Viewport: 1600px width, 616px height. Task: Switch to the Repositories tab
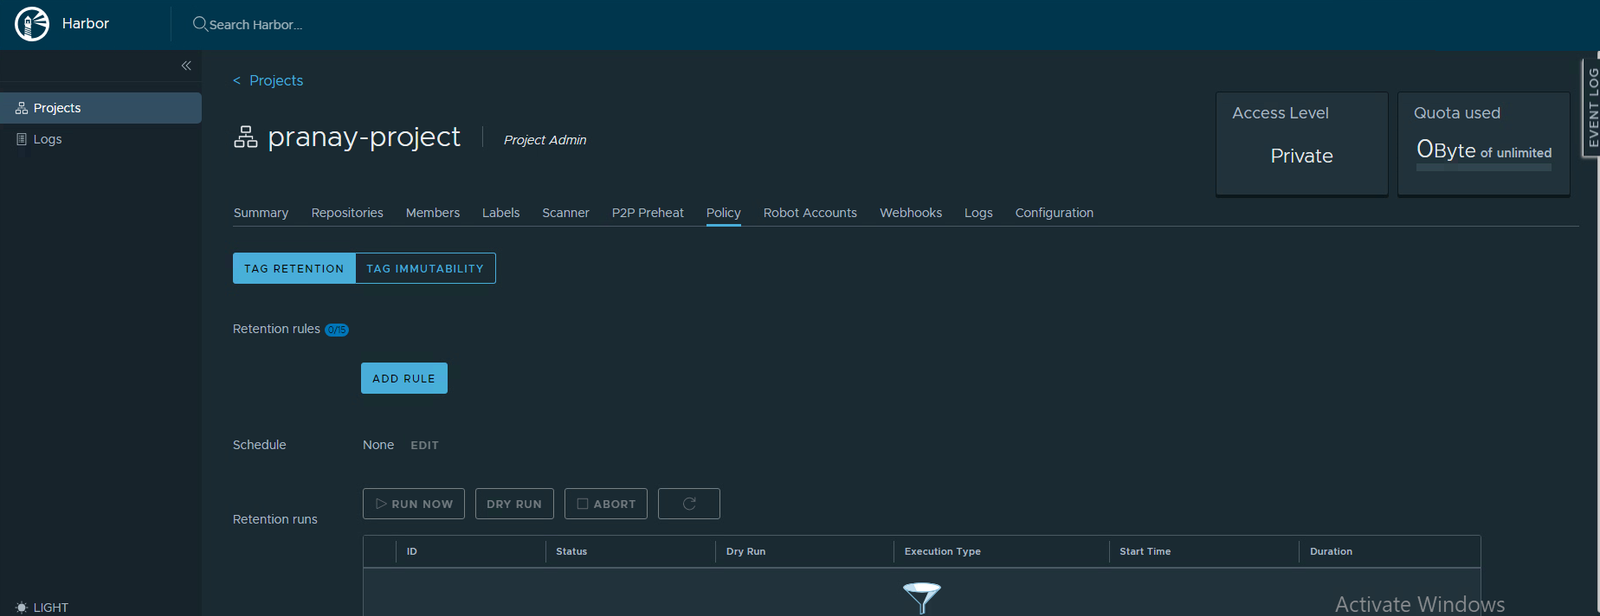click(x=347, y=213)
